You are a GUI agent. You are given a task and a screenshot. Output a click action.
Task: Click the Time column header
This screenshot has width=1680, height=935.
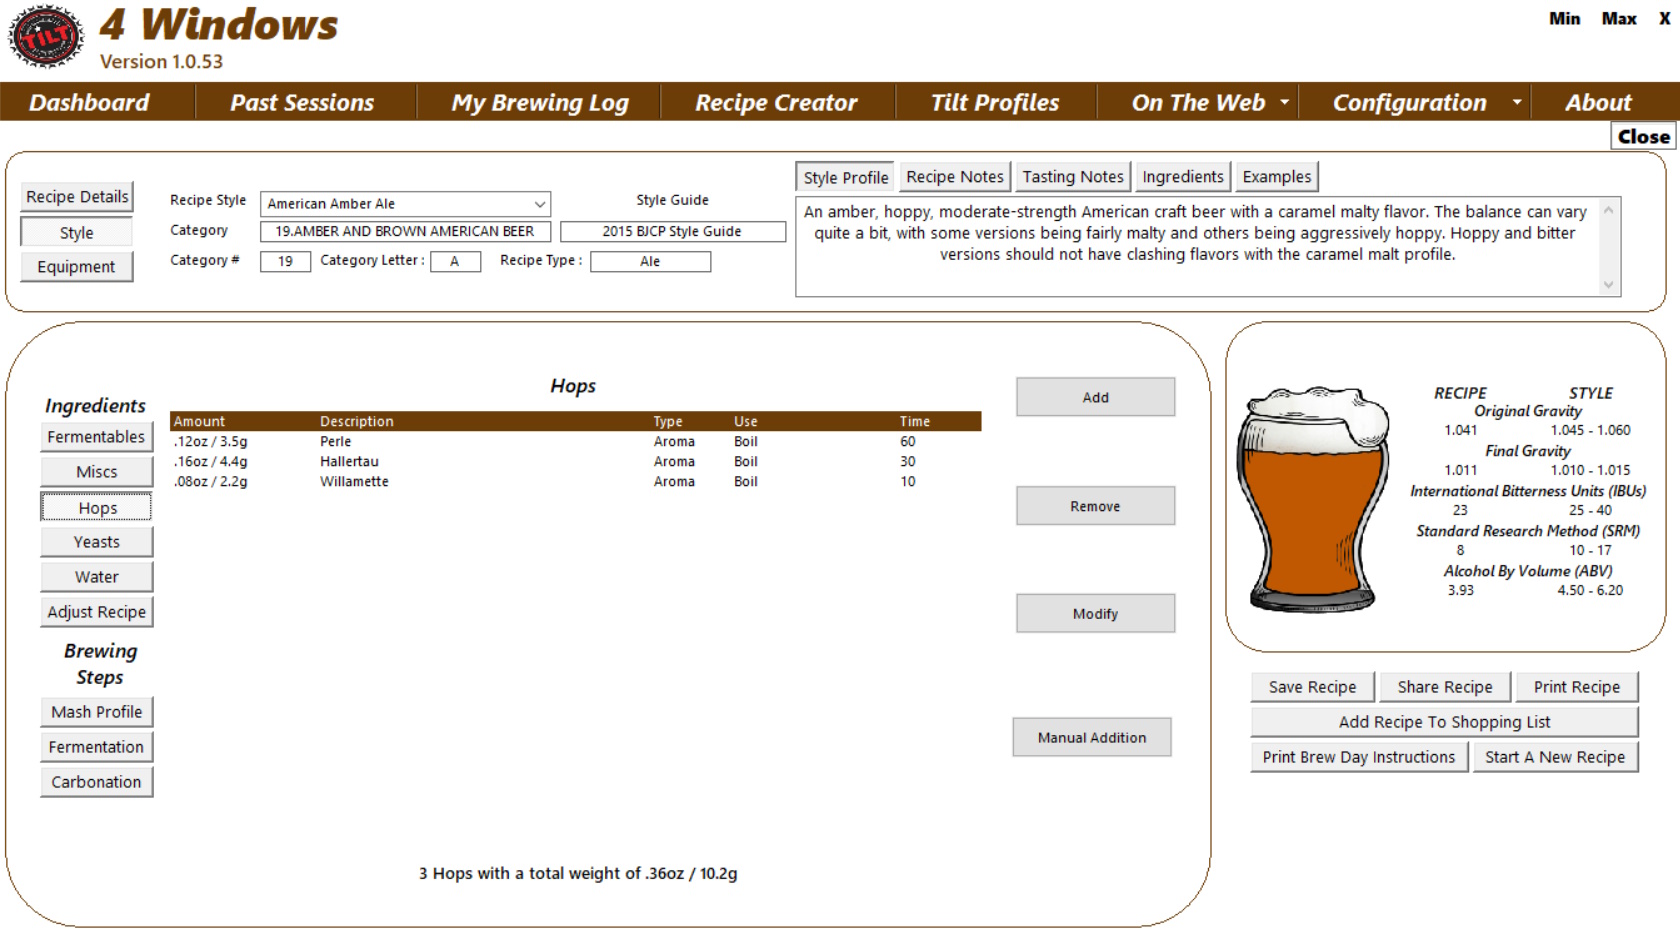tap(914, 421)
